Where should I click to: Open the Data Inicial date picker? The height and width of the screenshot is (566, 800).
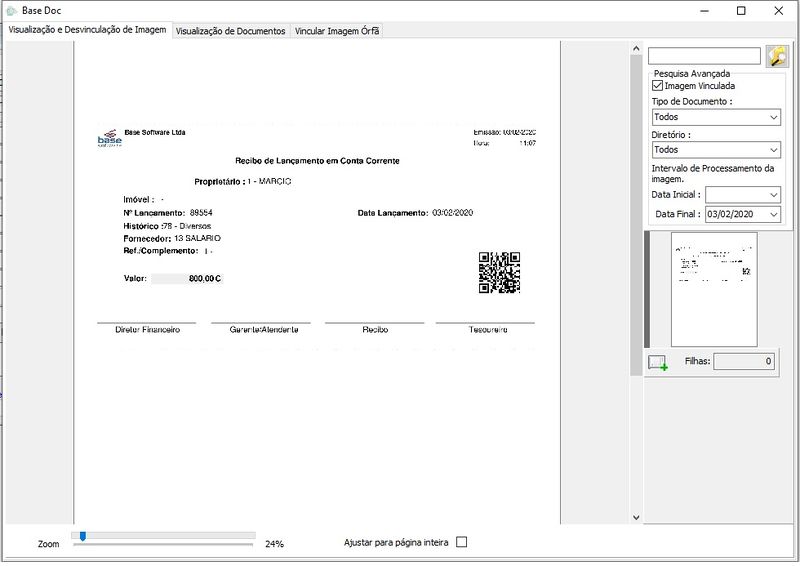(x=773, y=195)
